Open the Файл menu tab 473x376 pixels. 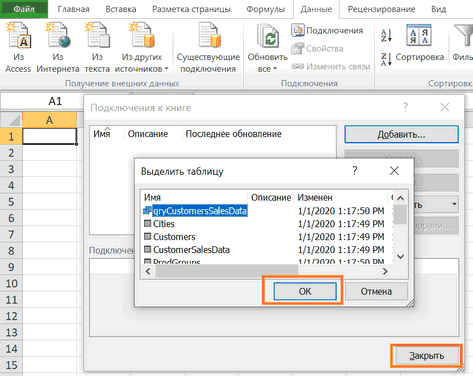24,9
